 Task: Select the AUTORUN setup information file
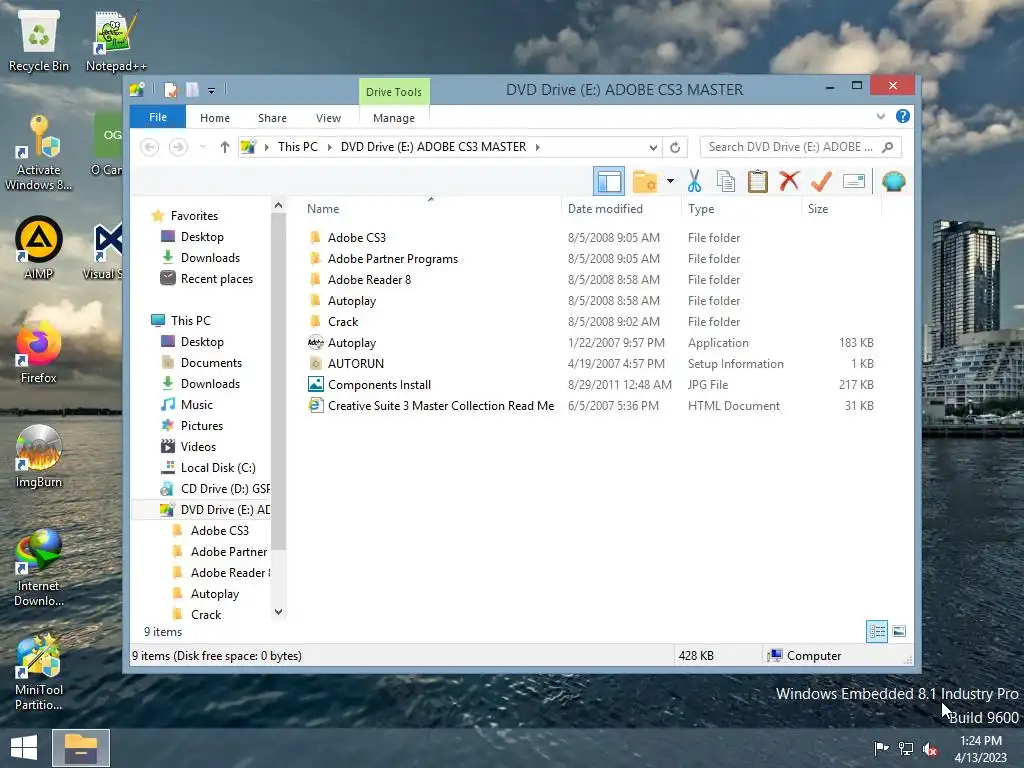coord(355,364)
